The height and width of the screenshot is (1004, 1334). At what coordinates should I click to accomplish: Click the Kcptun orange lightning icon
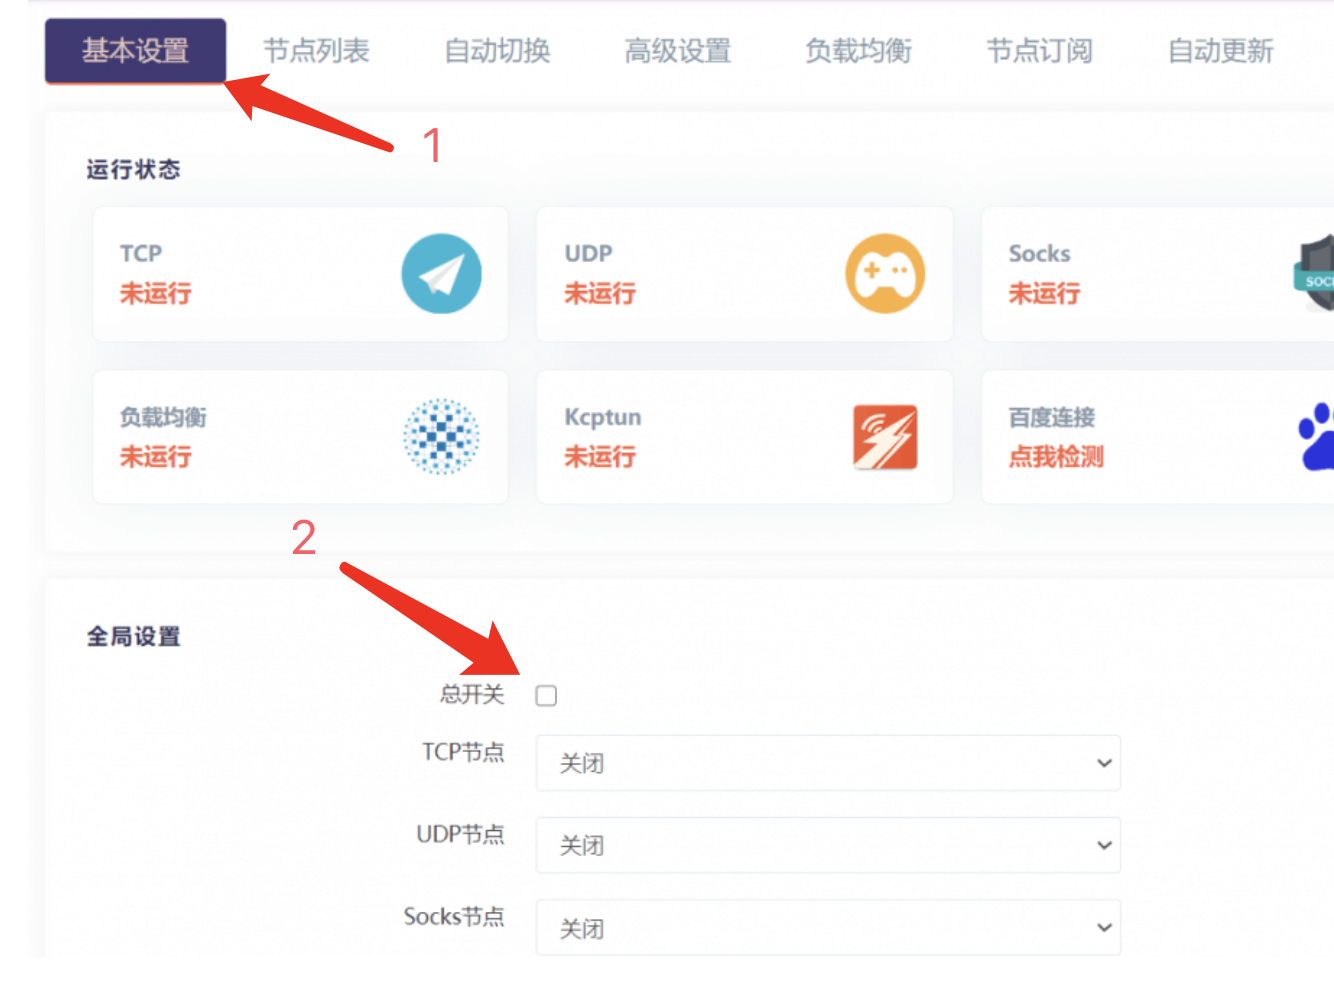[885, 437]
